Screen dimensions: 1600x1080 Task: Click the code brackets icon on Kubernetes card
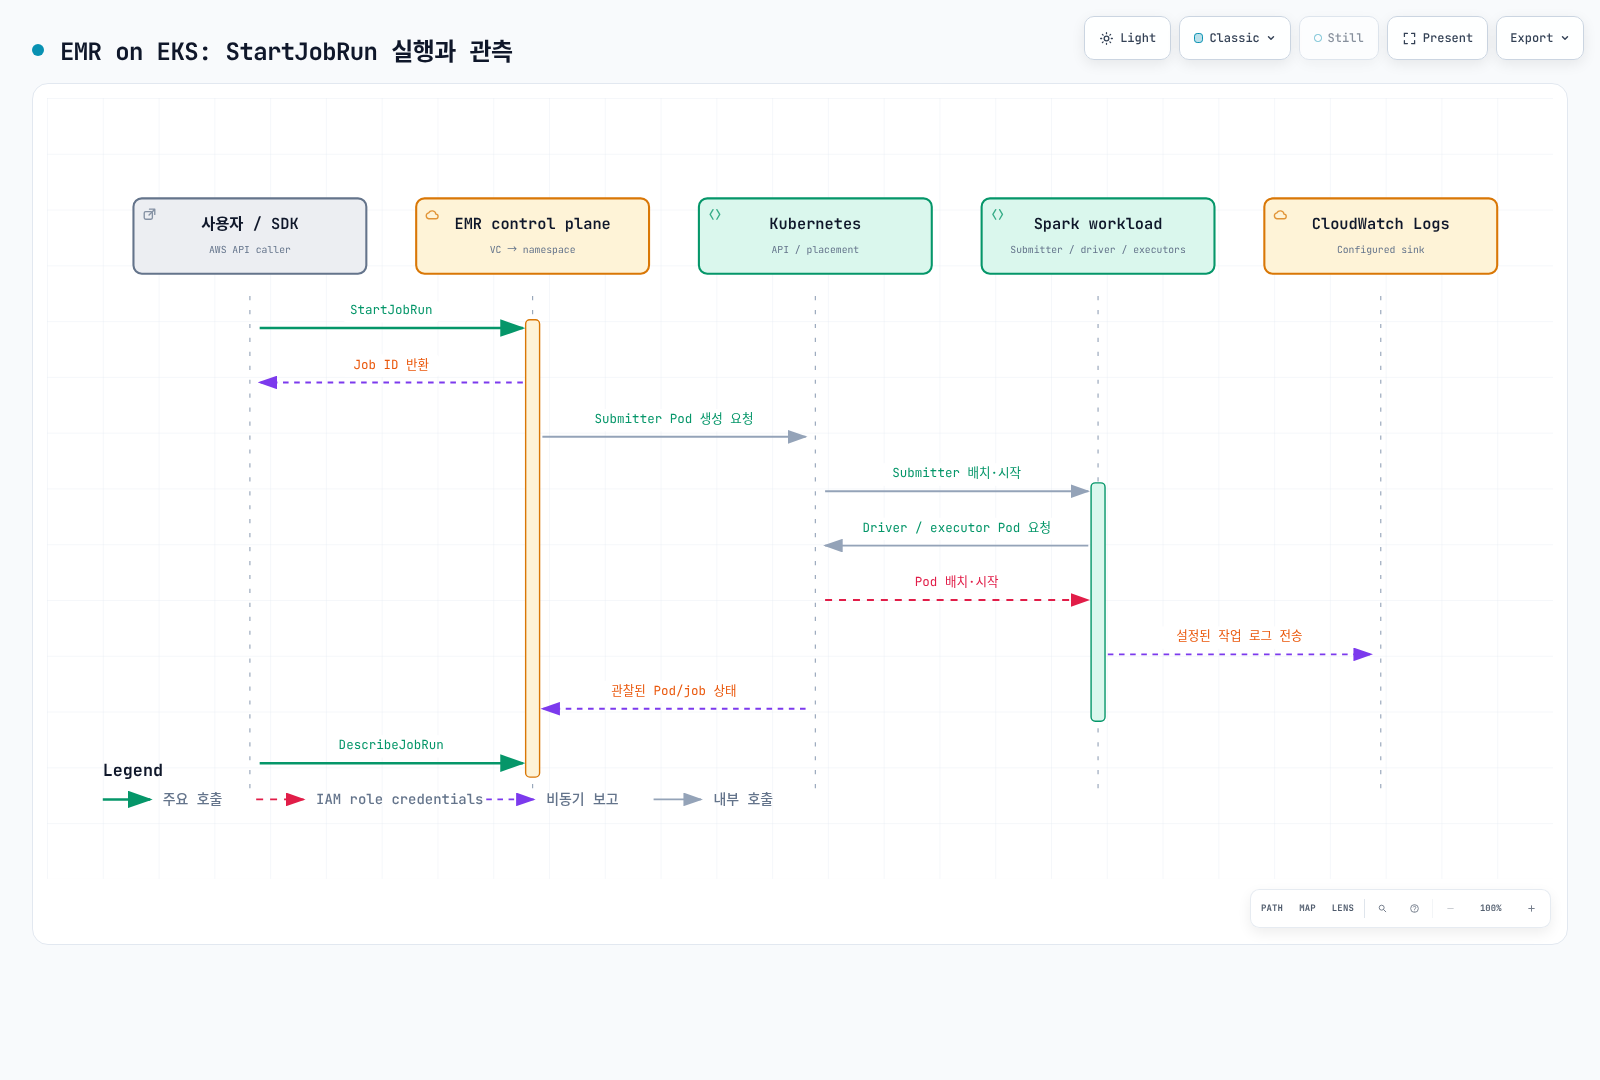click(715, 214)
